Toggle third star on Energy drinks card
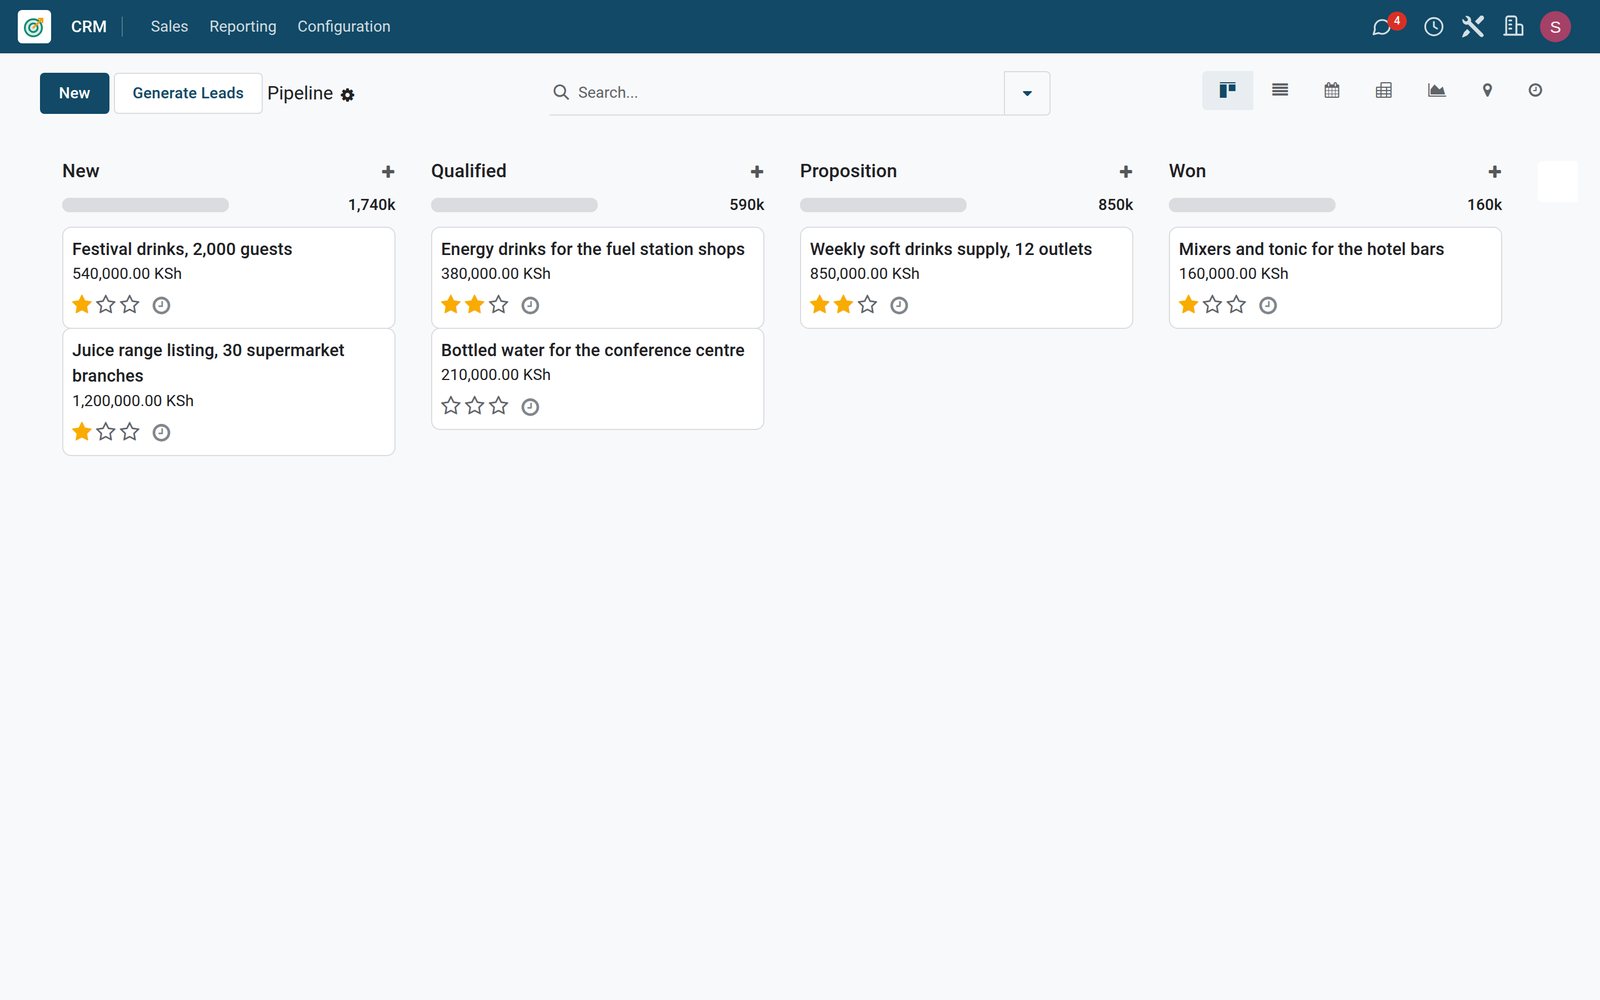Image resolution: width=1600 pixels, height=1000 pixels. (x=499, y=305)
